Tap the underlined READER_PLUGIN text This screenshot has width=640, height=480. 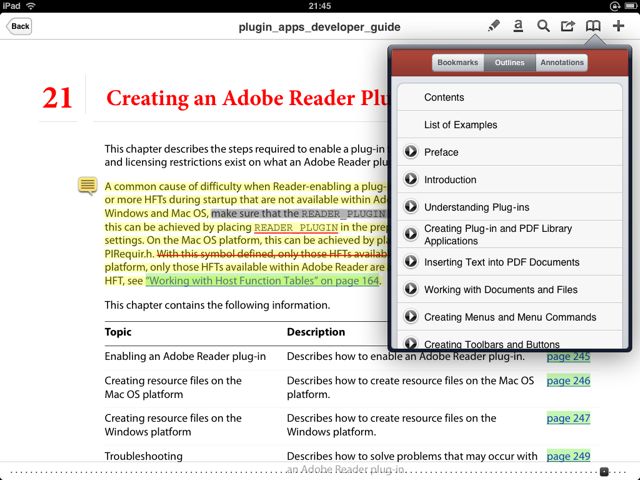tap(296, 227)
